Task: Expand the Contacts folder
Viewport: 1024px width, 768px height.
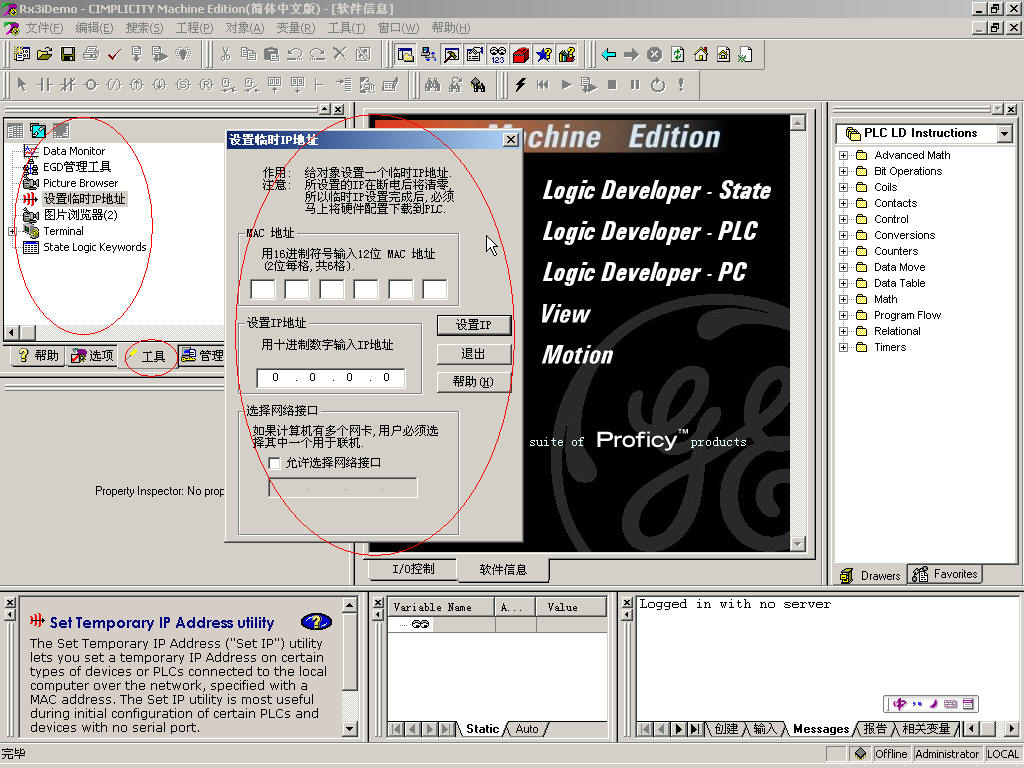Action: coord(844,203)
